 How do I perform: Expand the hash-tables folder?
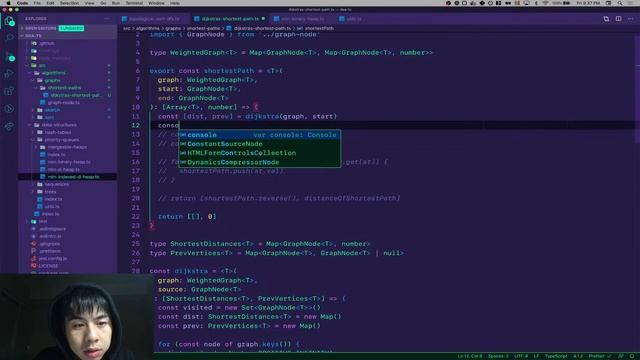tap(67, 132)
